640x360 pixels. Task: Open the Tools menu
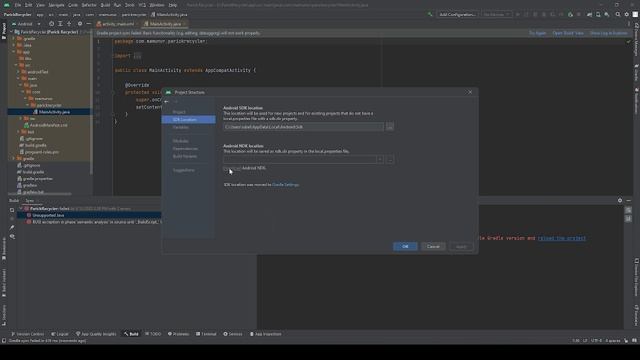pyautogui.click(x=129, y=5)
